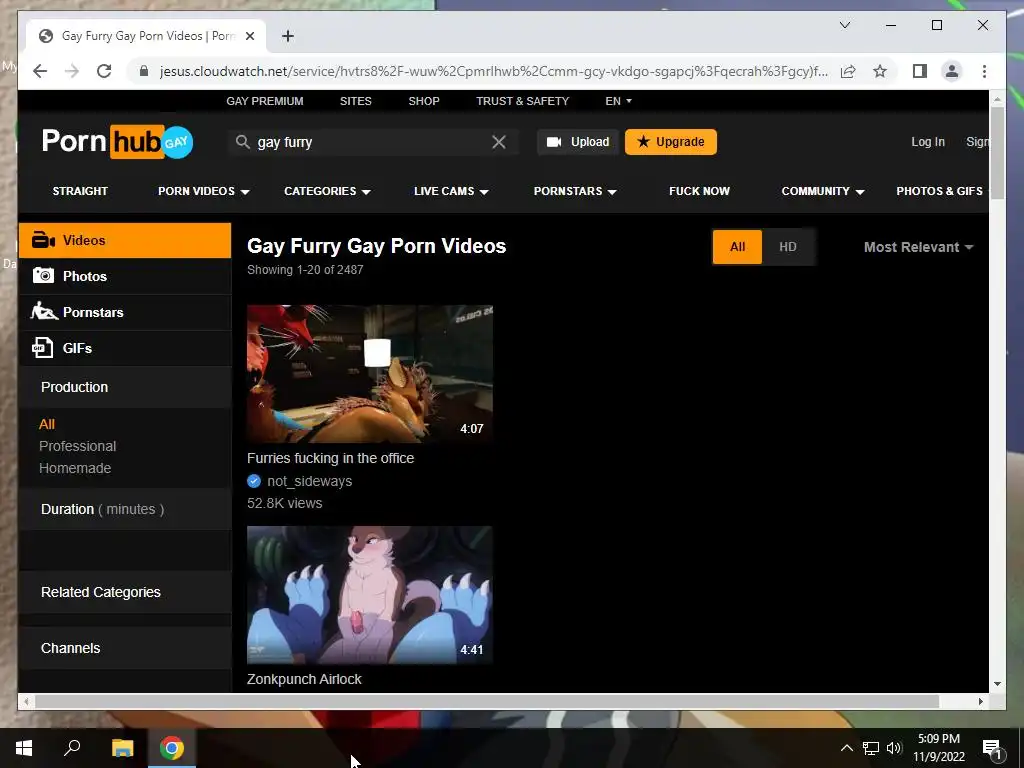Open the Windows Start menu
1024x768 pixels.
click(x=24, y=748)
